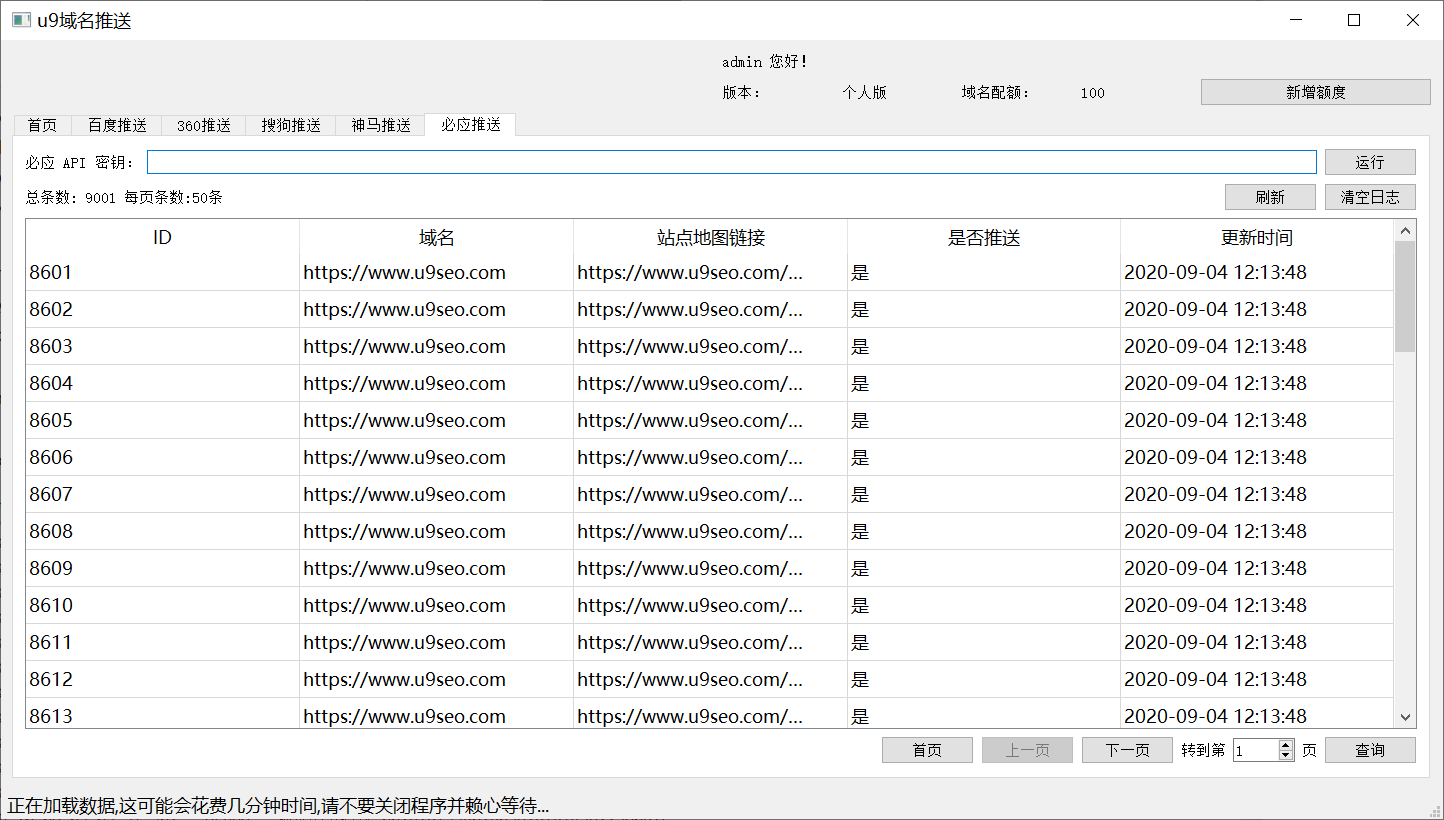Viewport: 1444px width, 820px height.
Task: Select the ID cell 8612
Action: (x=162, y=679)
